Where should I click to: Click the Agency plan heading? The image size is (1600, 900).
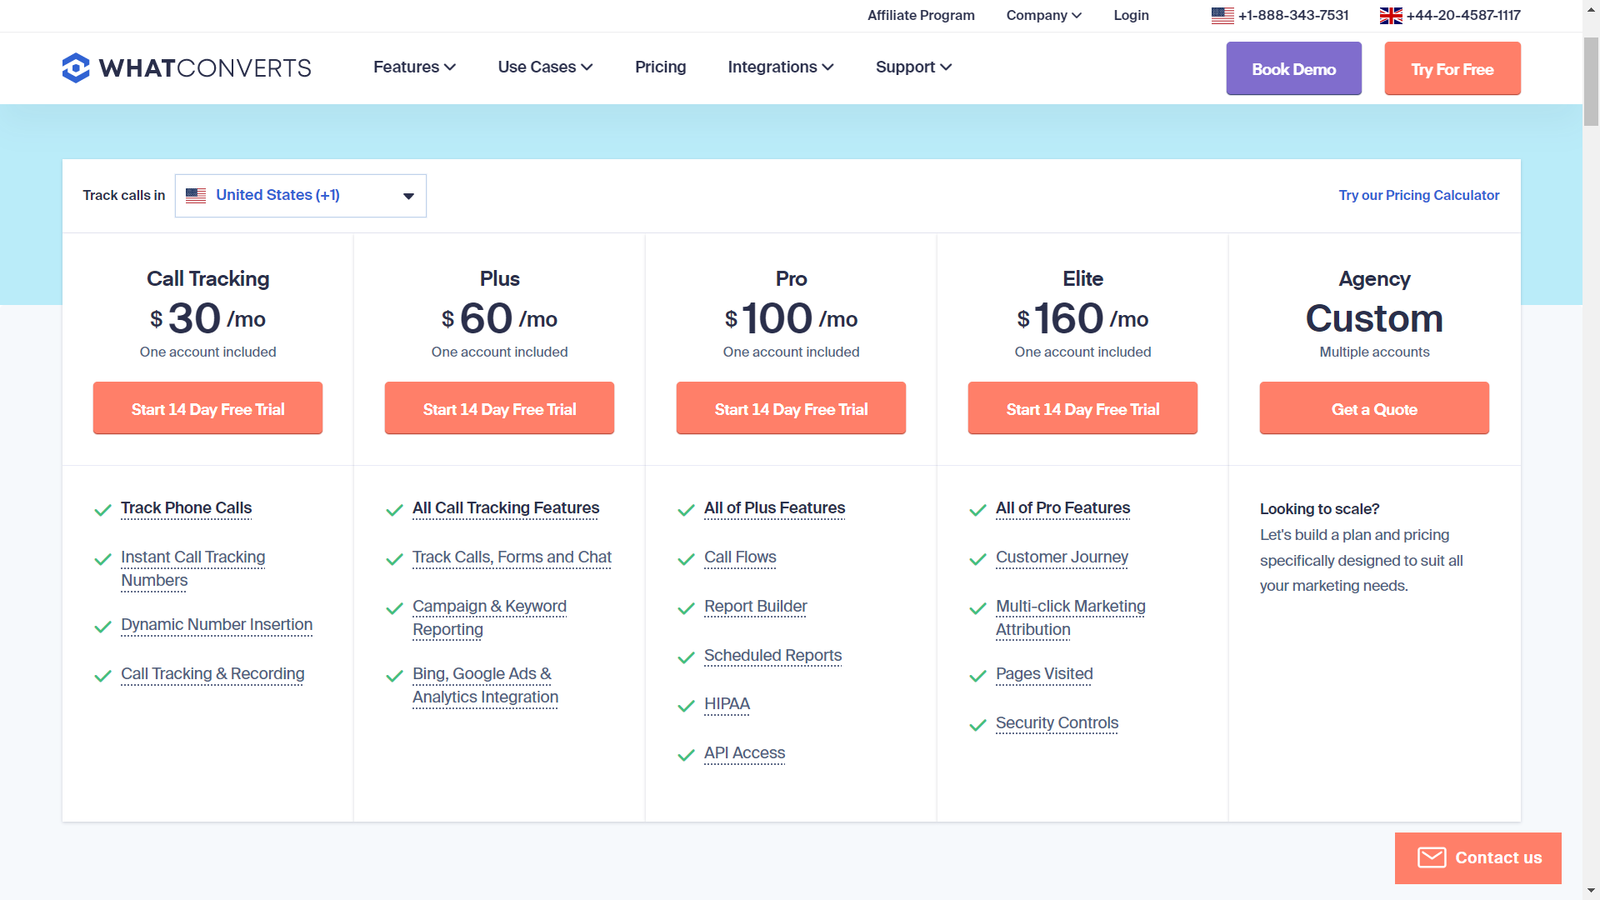pos(1374,279)
